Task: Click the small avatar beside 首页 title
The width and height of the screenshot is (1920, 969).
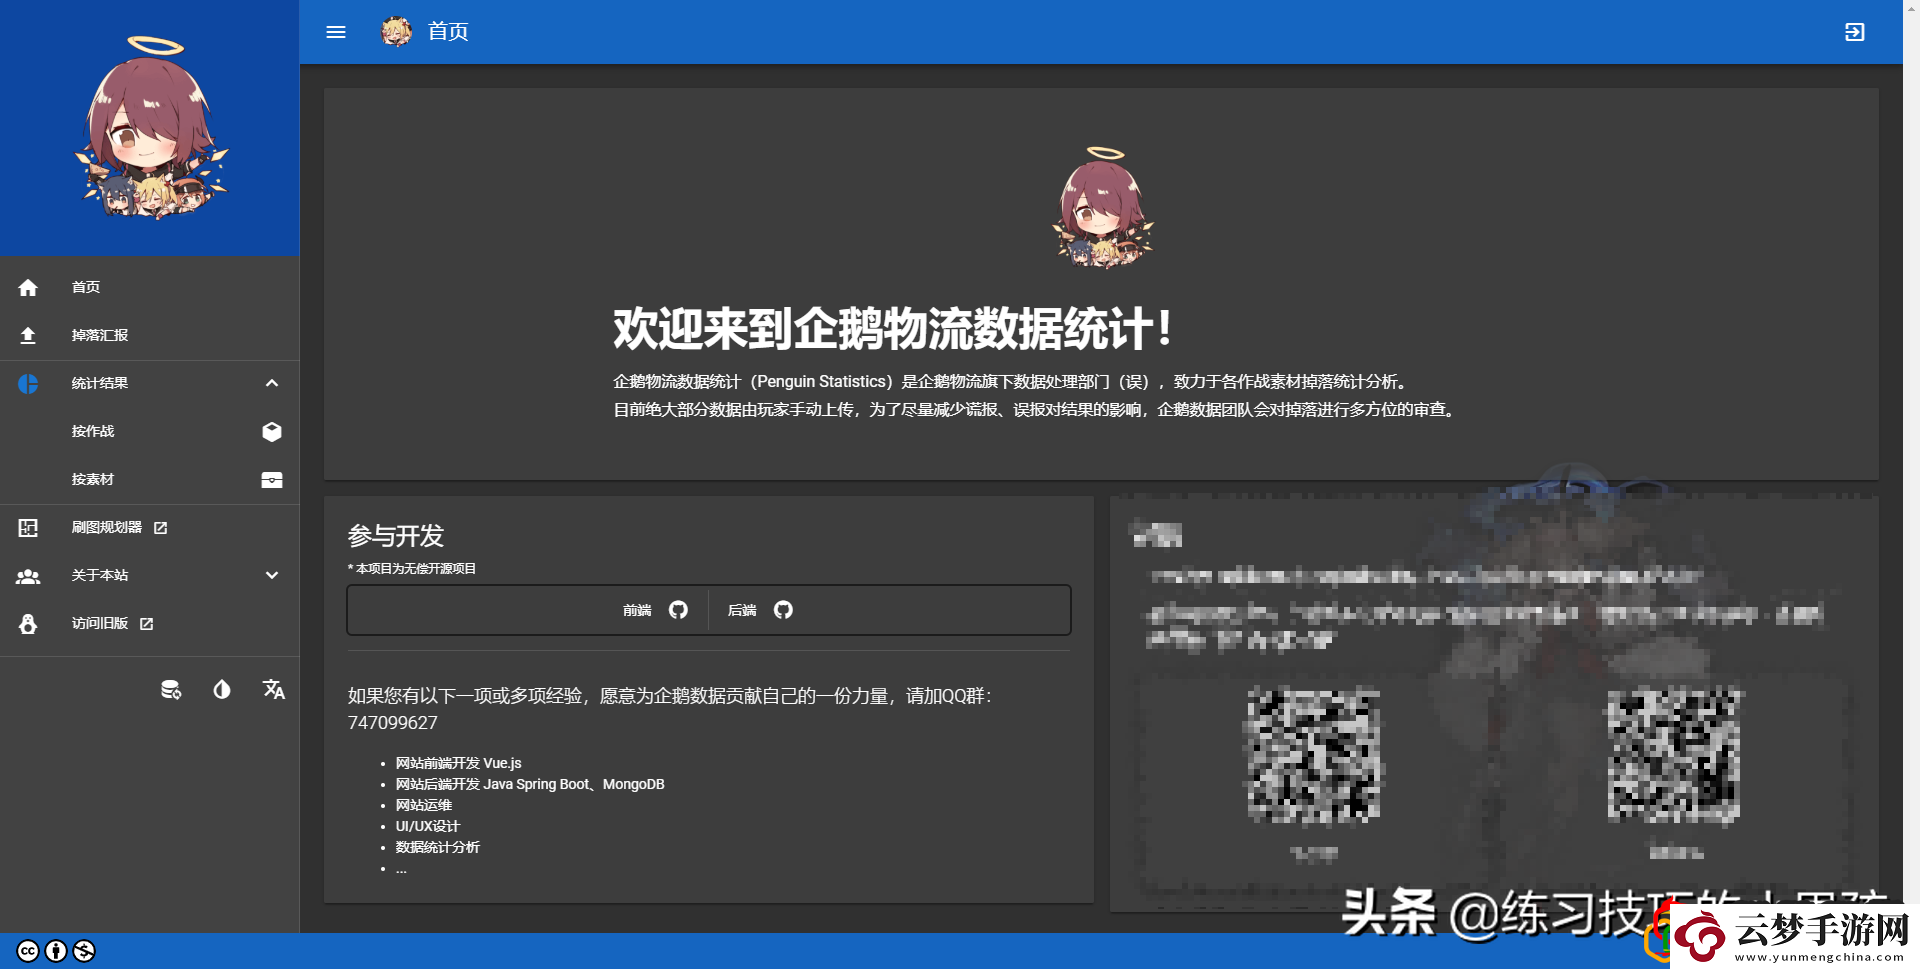Action: (396, 32)
